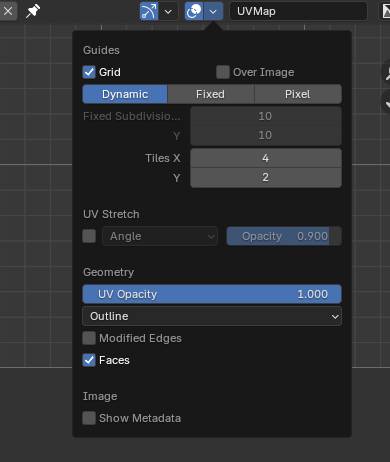
Task: Open the overlays dropdown arrow
Action: tap(213, 11)
